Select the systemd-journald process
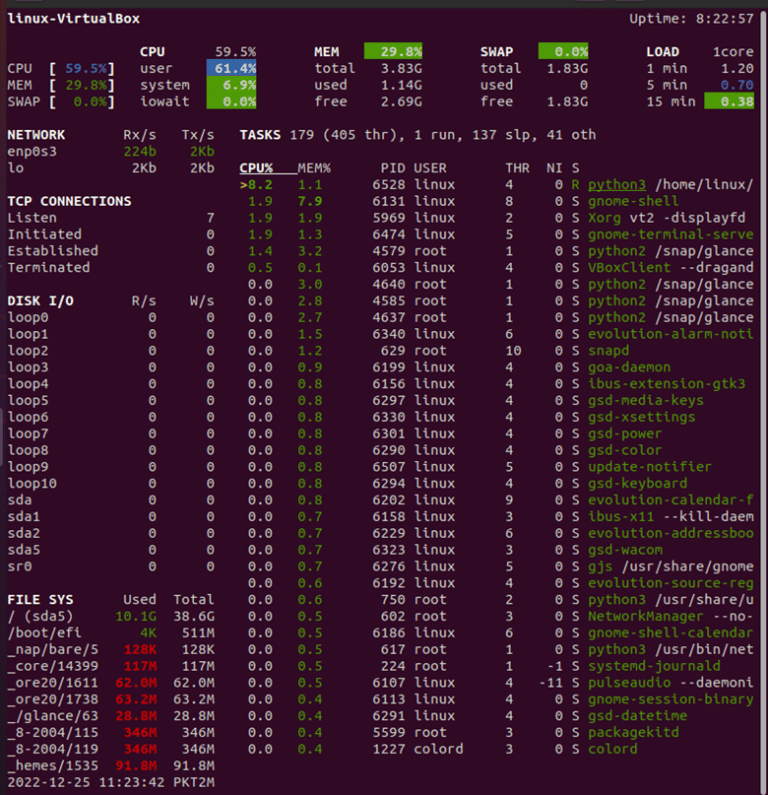 (654, 666)
